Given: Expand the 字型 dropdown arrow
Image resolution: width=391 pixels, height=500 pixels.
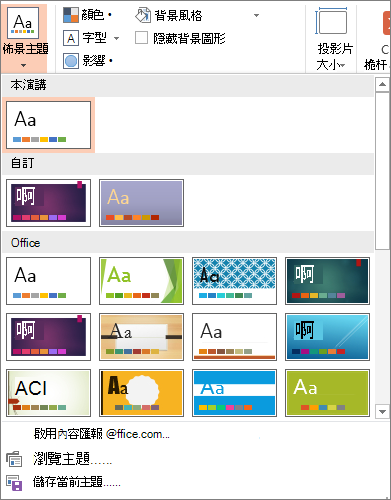Looking at the screenshot, I should pos(116,38).
